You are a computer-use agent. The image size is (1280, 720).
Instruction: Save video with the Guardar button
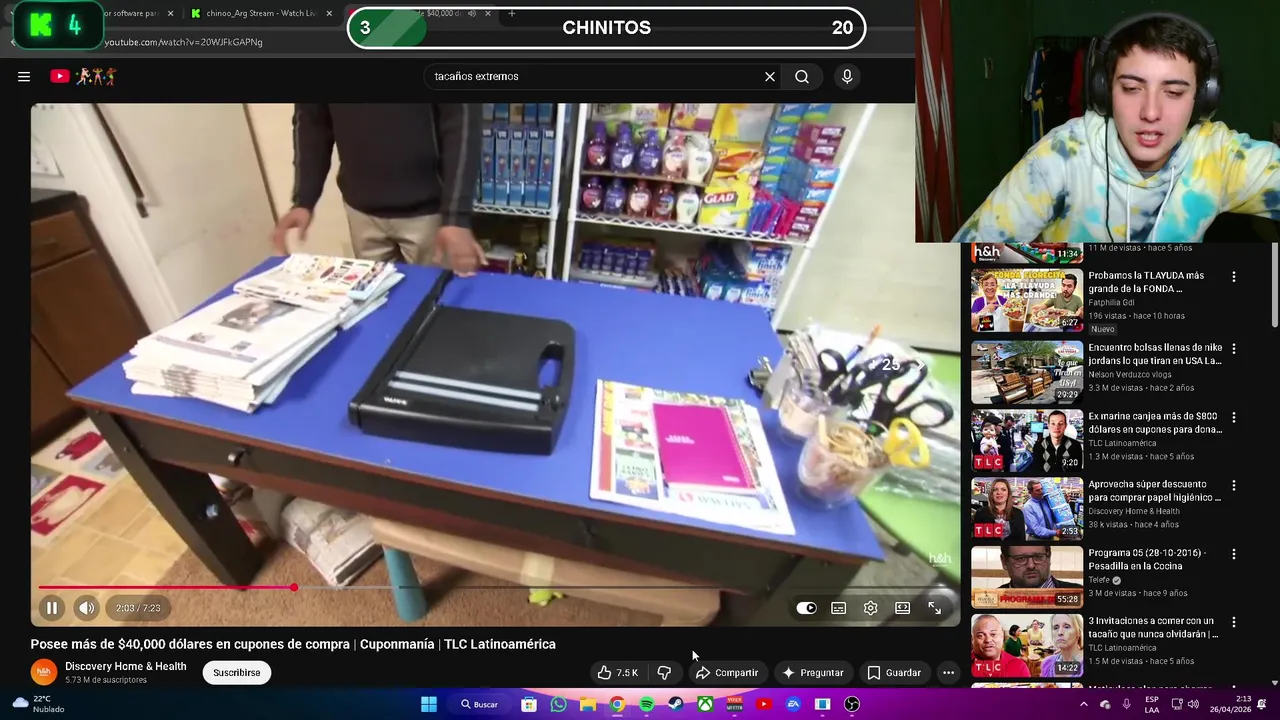(x=893, y=673)
